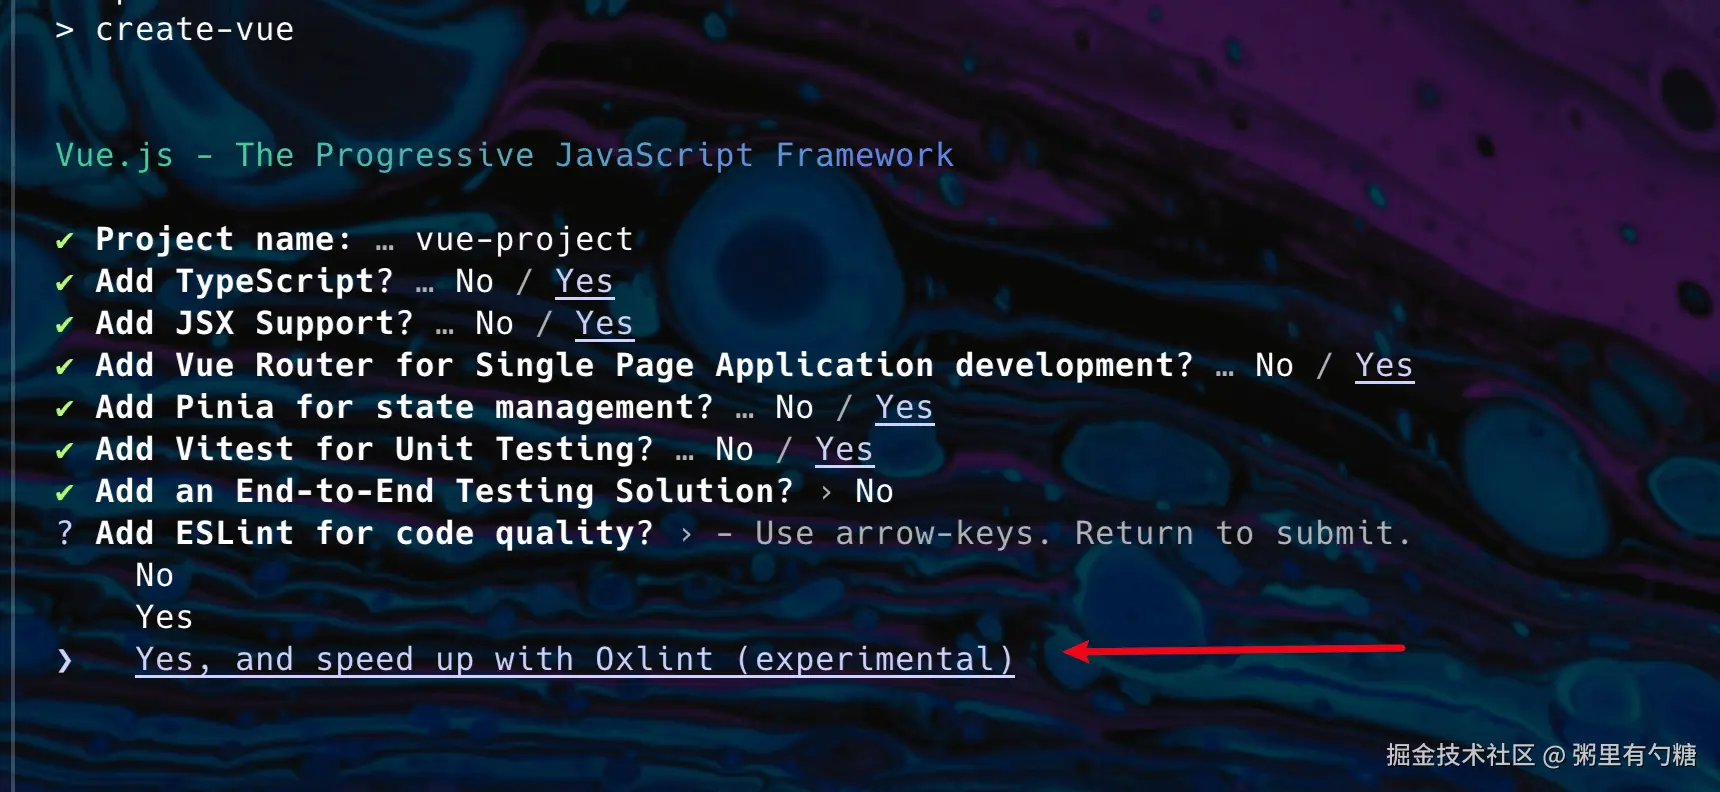Click 'Add an End-to-End Testing Solution?' text
The width and height of the screenshot is (1720, 792).
tap(445, 492)
